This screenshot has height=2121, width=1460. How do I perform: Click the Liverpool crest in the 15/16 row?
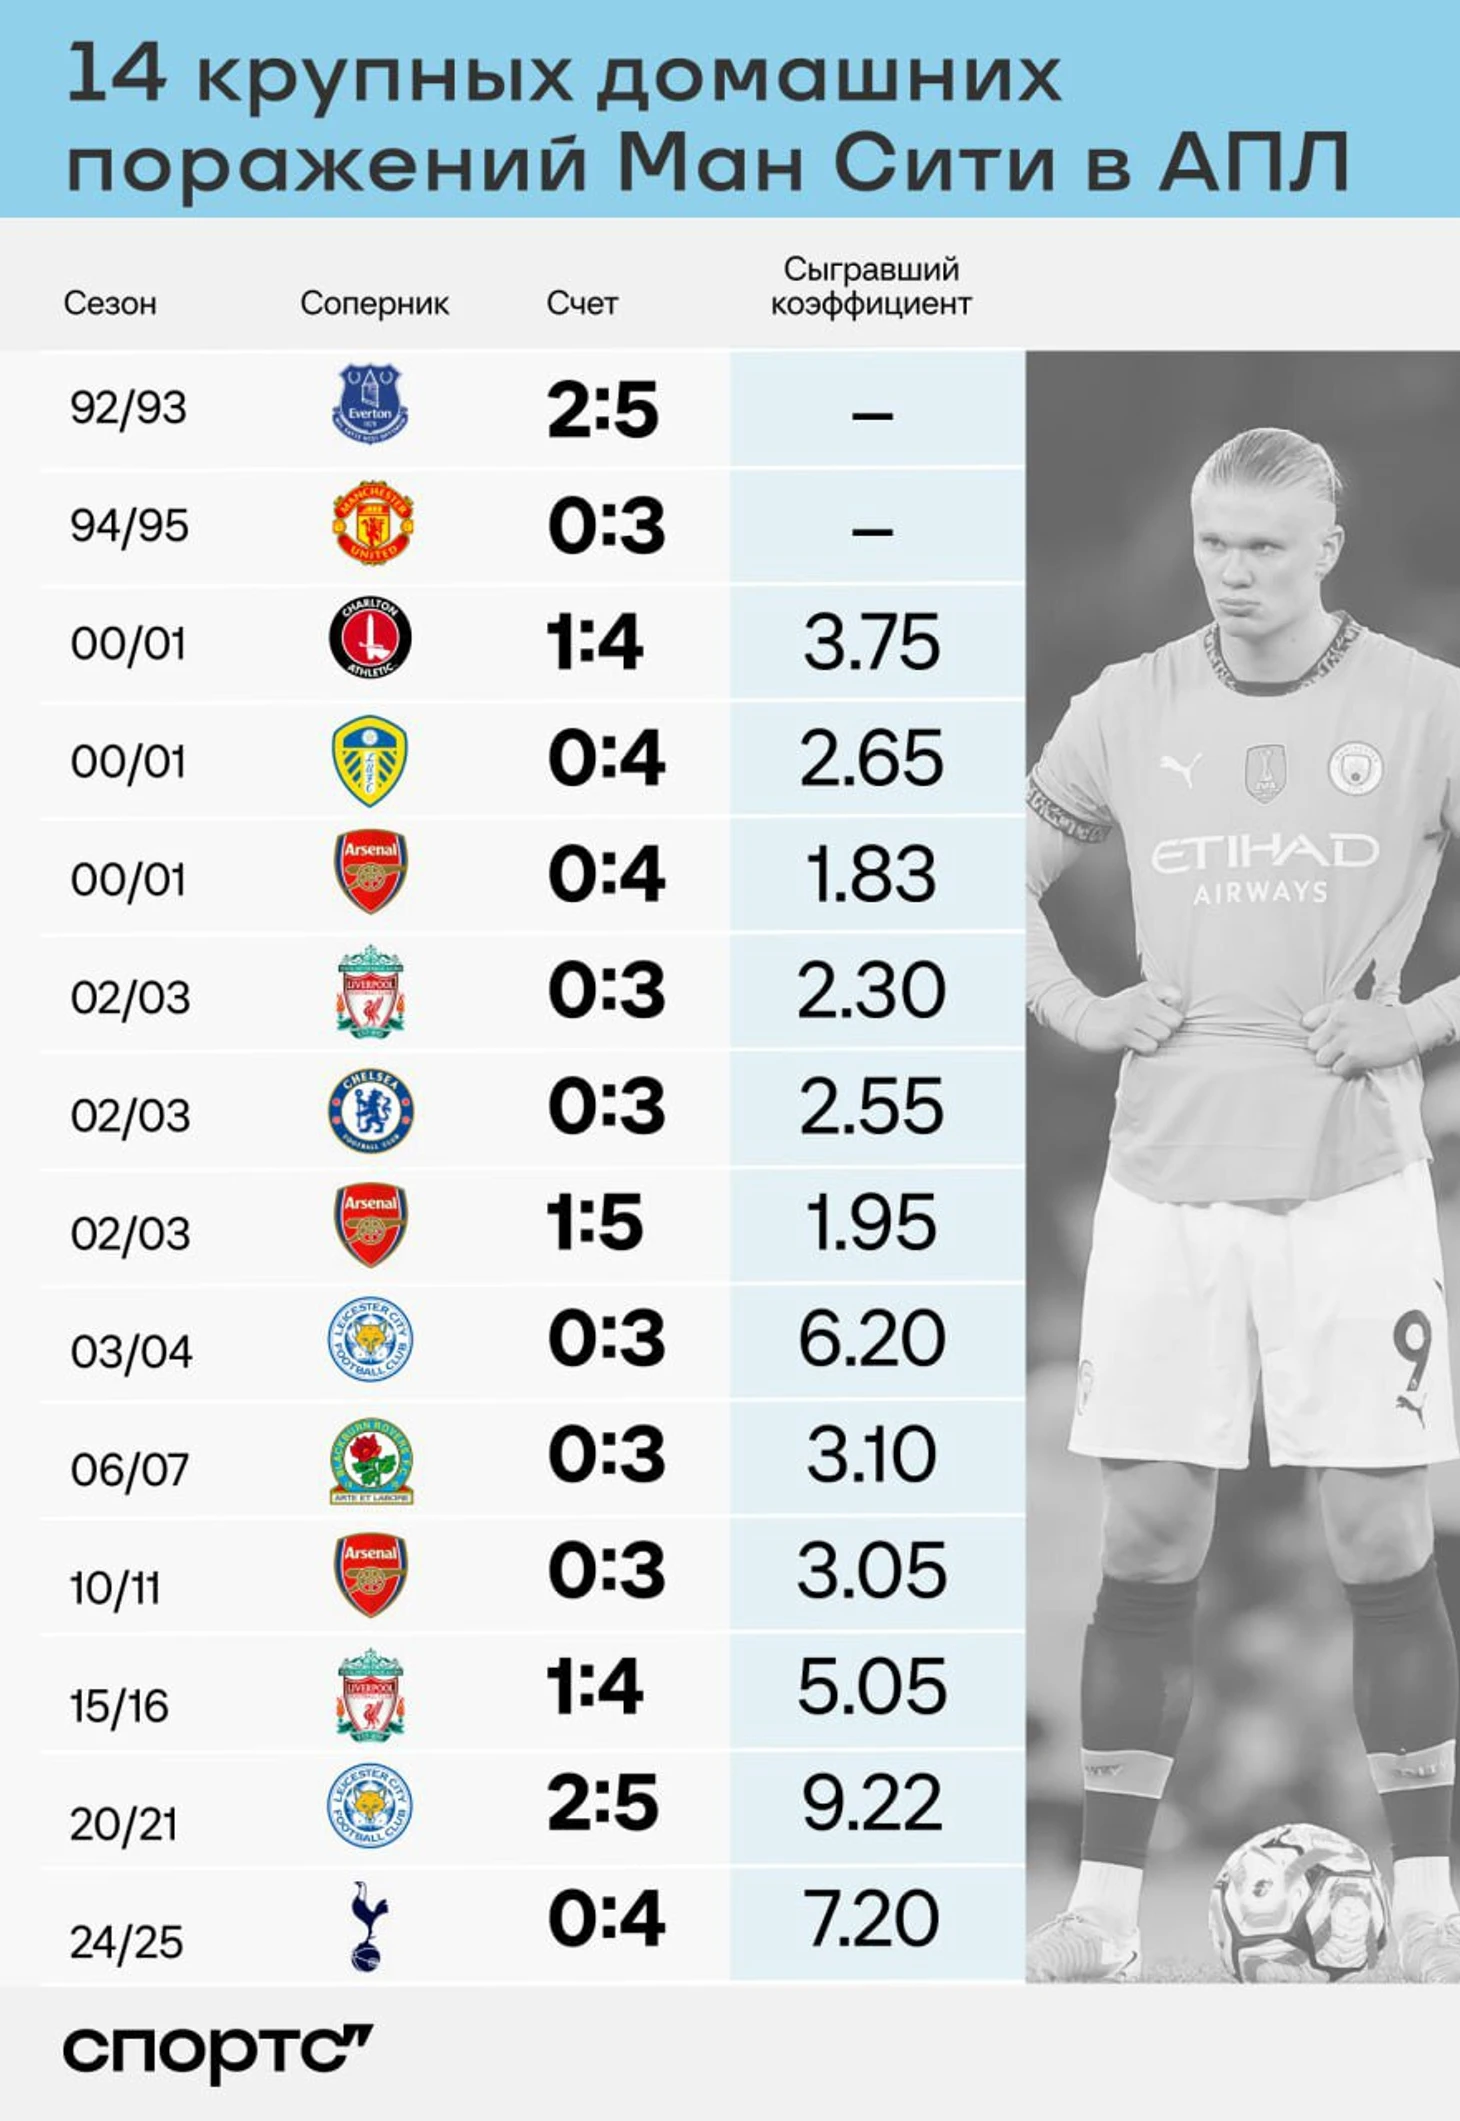pyautogui.click(x=370, y=1692)
